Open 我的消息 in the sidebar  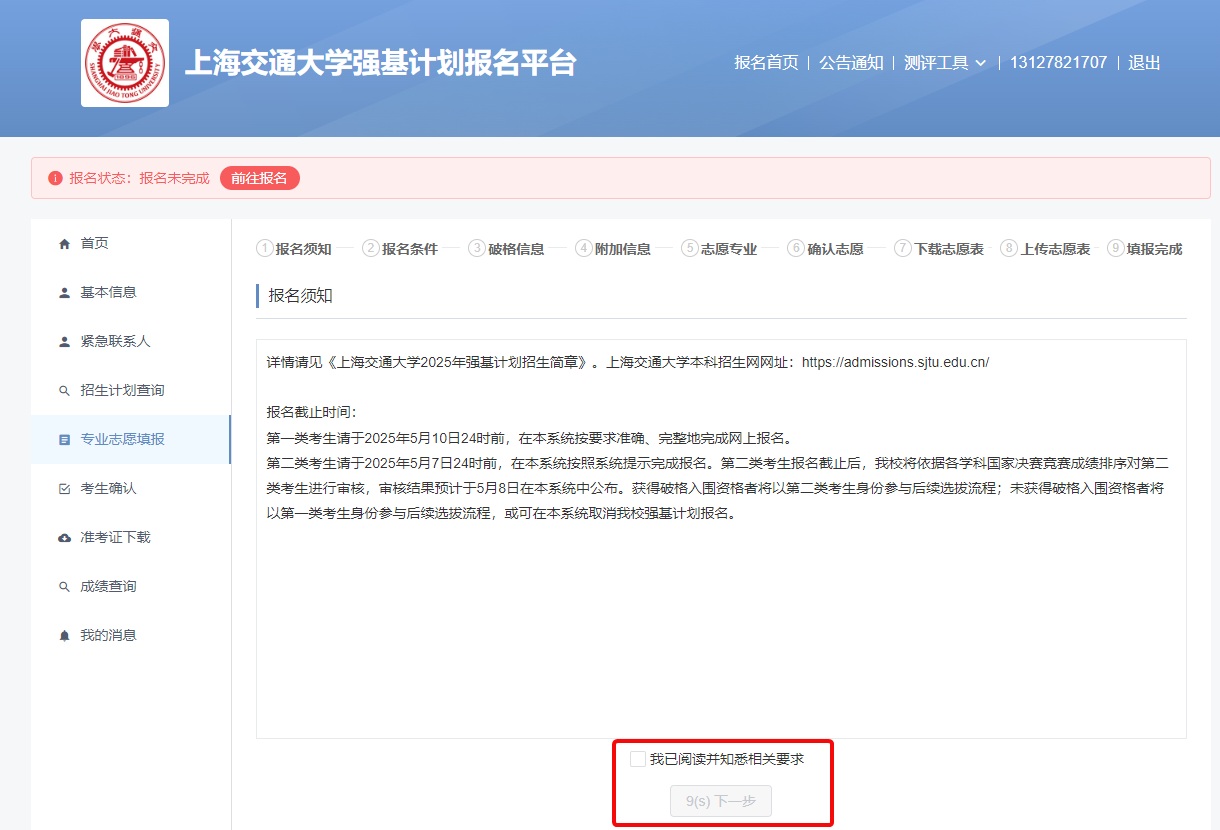tap(131, 636)
